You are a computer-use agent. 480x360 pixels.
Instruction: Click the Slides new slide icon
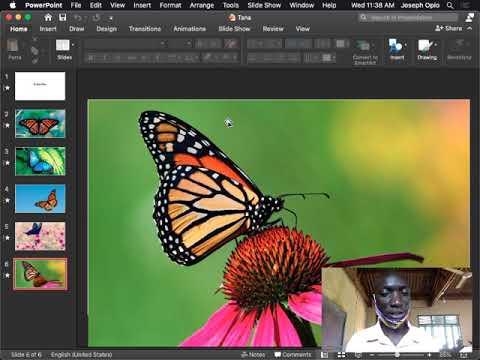click(x=63, y=45)
